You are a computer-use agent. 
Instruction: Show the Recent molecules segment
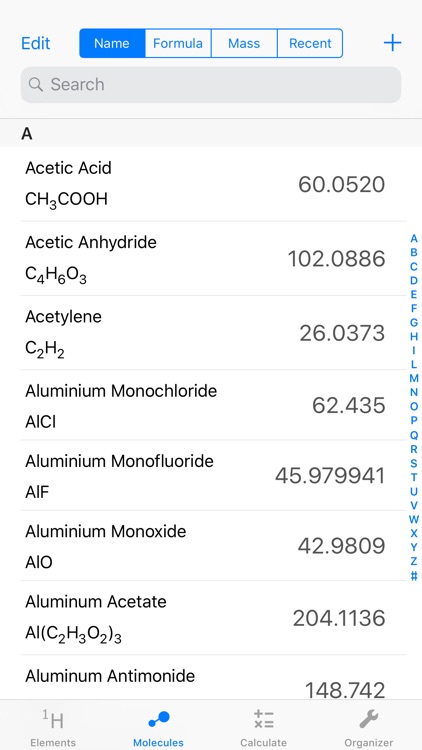coord(310,43)
